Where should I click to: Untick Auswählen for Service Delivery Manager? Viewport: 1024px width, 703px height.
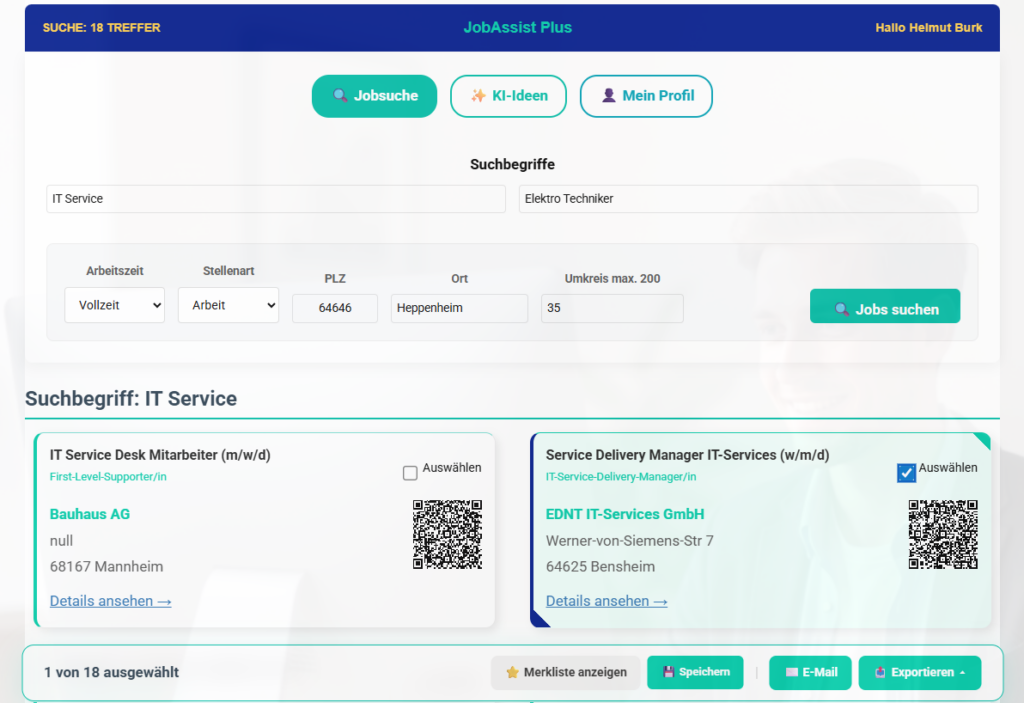pos(906,473)
